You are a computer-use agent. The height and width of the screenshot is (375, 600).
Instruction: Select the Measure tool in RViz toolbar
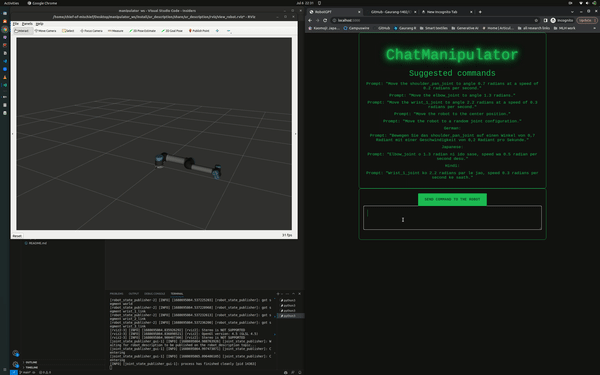(116, 31)
